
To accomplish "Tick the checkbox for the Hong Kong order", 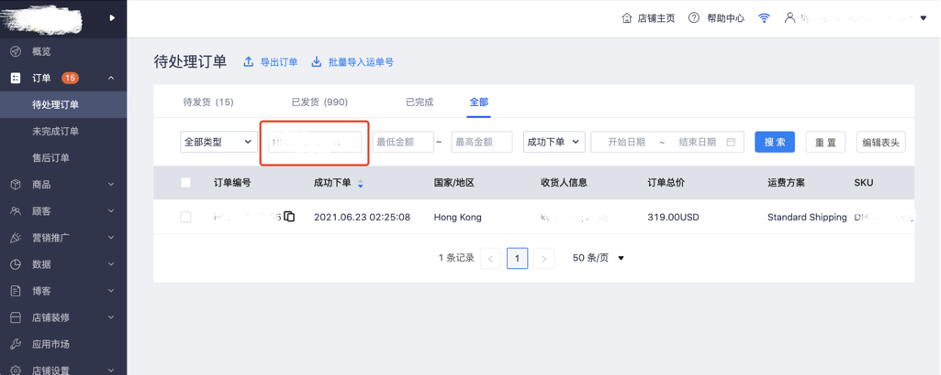I will [x=186, y=217].
